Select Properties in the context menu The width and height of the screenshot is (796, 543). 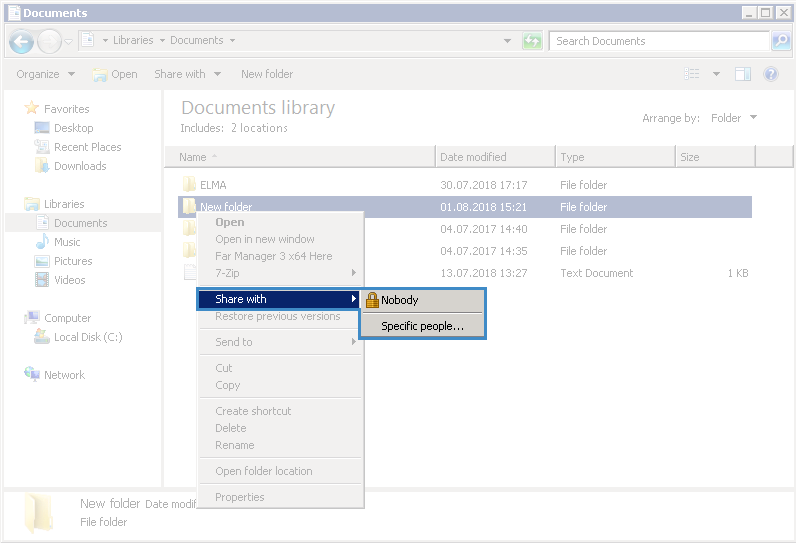click(240, 497)
